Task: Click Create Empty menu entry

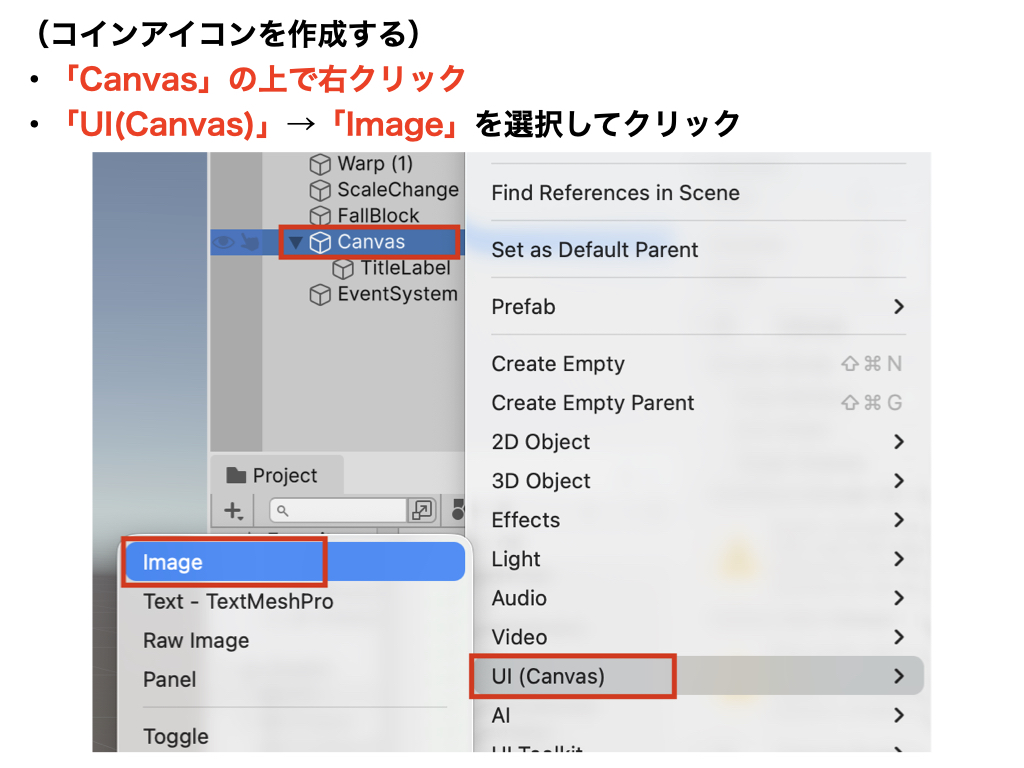Action: [x=558, y=364]
